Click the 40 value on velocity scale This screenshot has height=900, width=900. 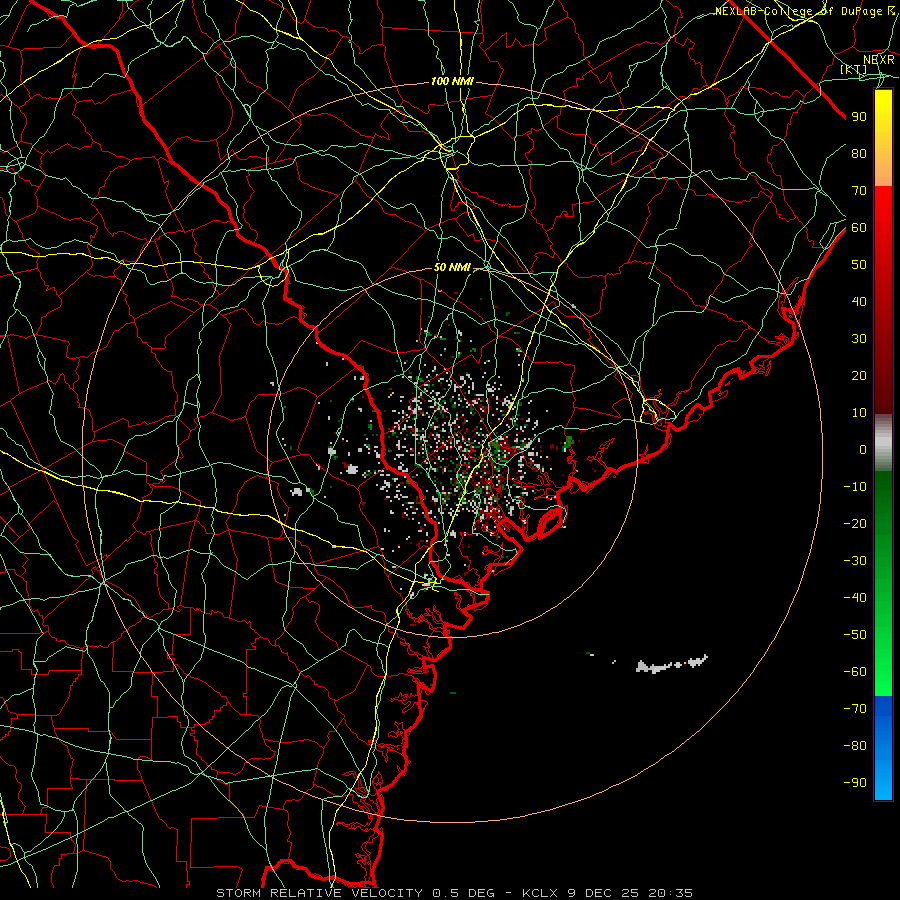coord(859,302)
